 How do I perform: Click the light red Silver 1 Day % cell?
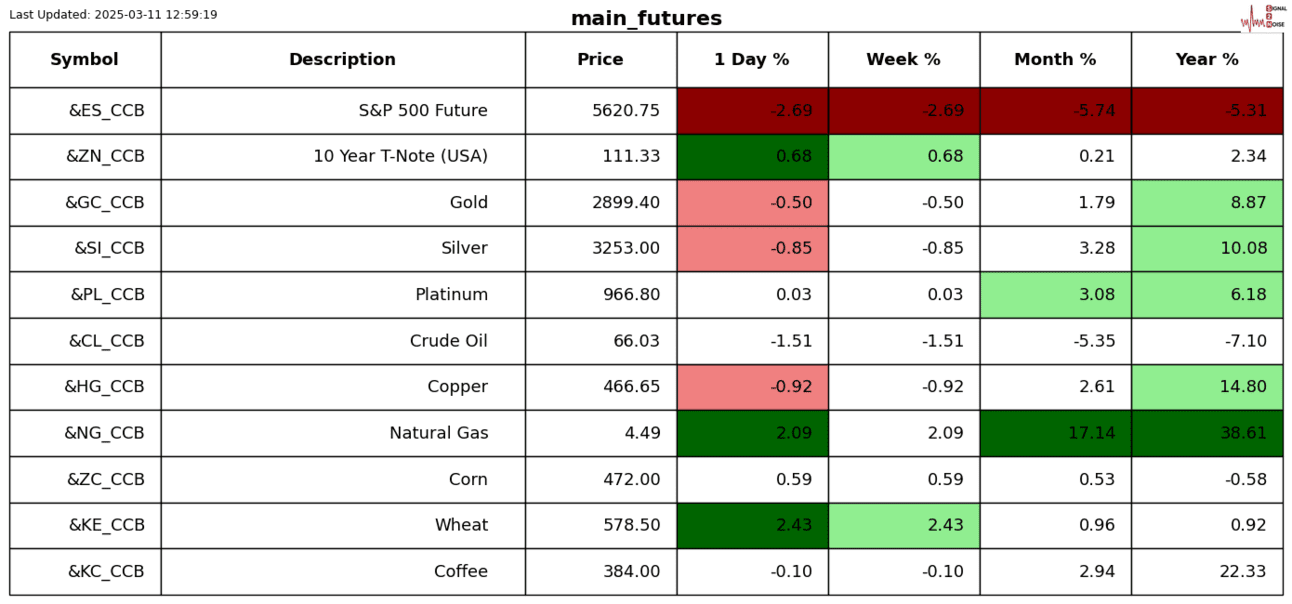click(x=752, y=249)
